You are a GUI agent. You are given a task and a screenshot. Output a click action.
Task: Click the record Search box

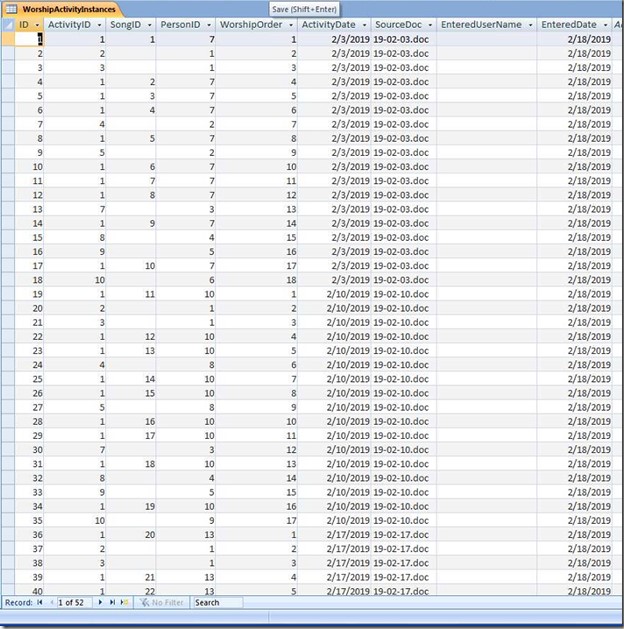click(x=218, y=603)
